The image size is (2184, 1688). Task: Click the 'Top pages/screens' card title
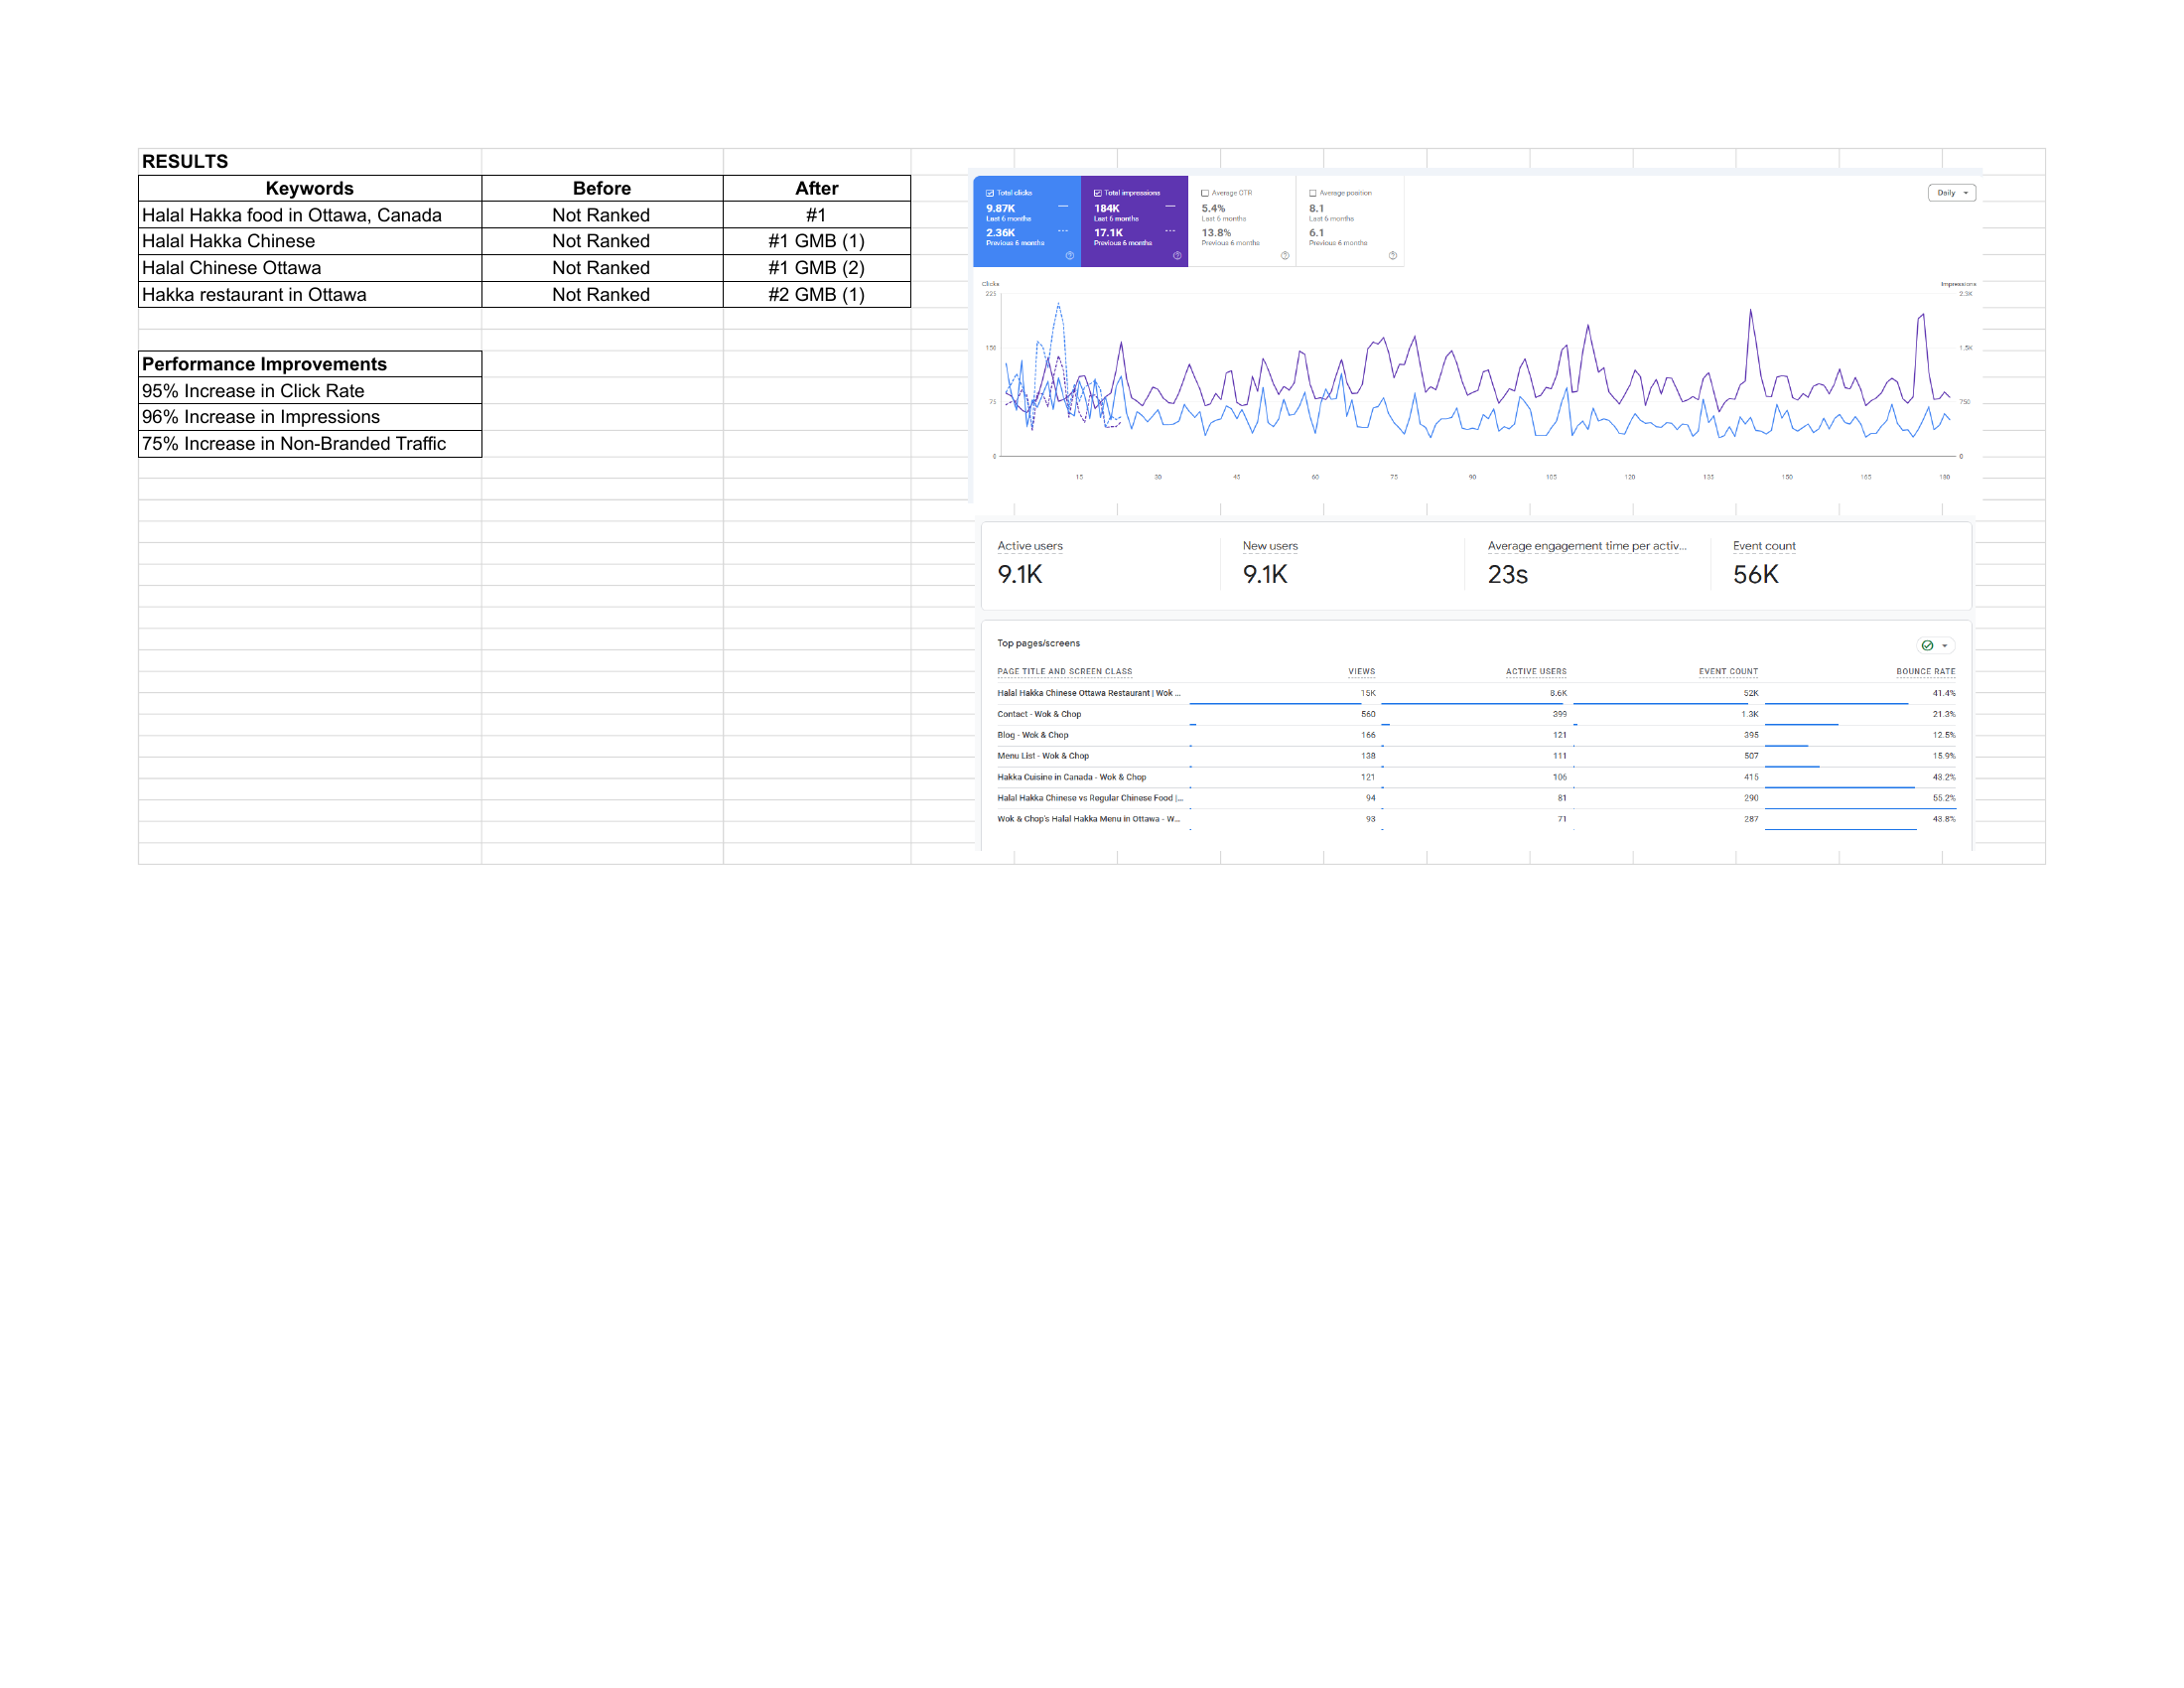click(x=1038, y=643)
